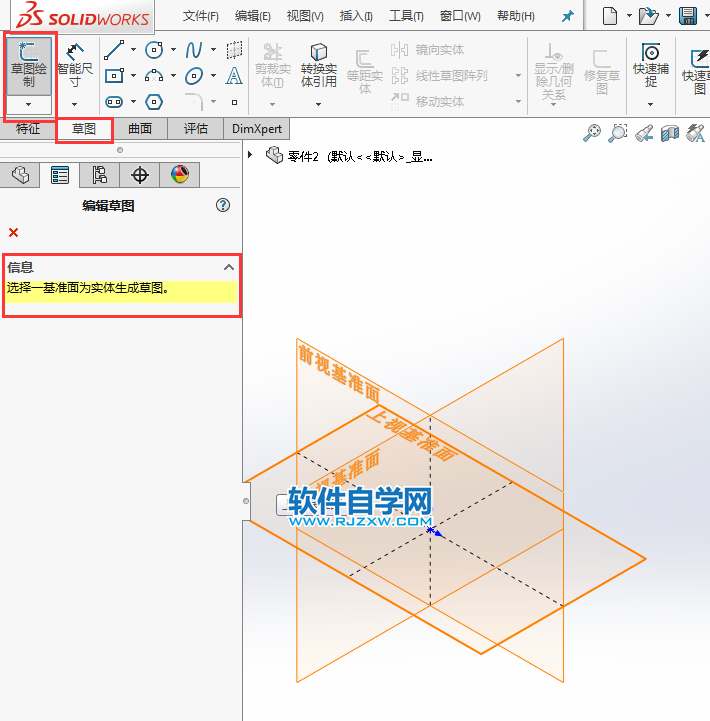Click Convert Entities (转换实体引用)
This screenshot has width=710, height=721.
pyautogui.click(x=319, y=65)
